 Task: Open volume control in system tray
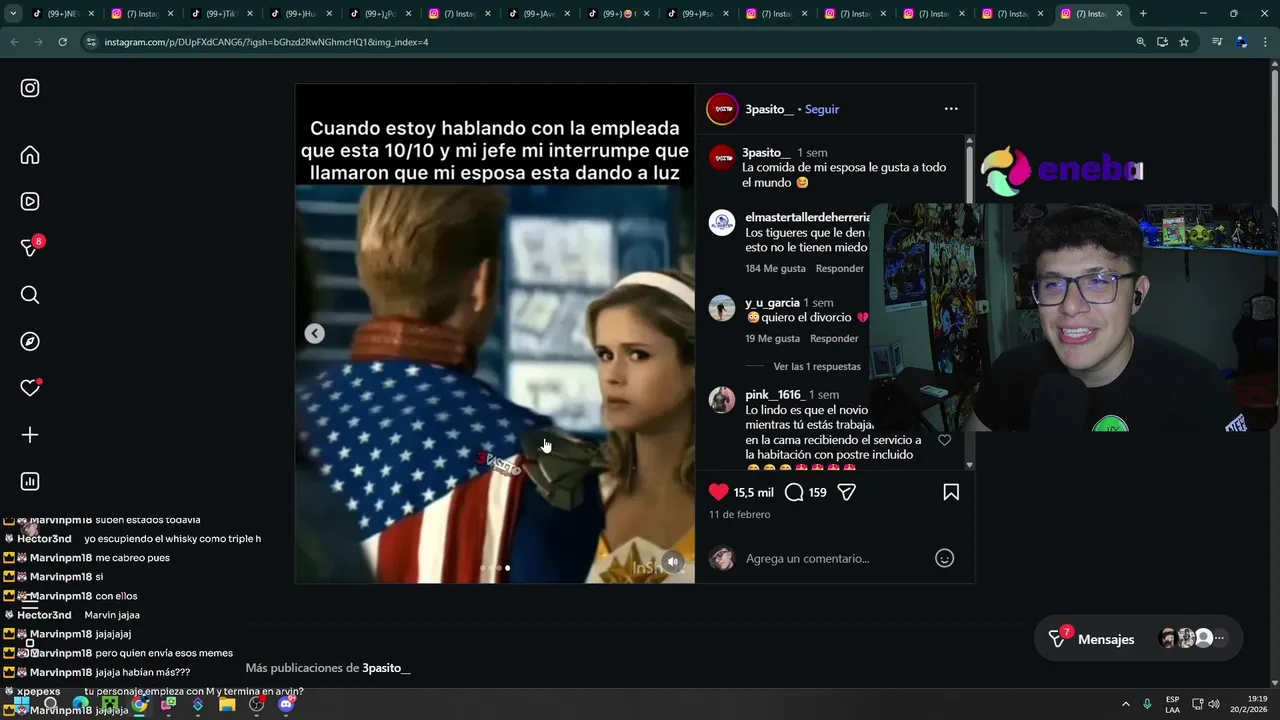click(1215, 704)
